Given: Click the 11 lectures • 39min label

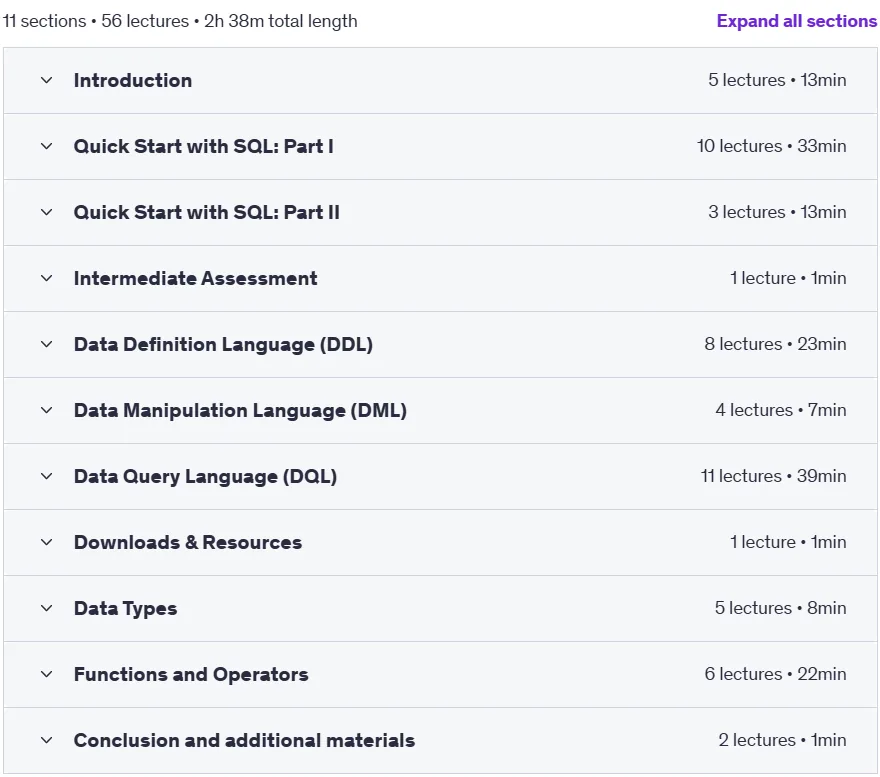Looking at the screenshot, I should coord(773,476).
